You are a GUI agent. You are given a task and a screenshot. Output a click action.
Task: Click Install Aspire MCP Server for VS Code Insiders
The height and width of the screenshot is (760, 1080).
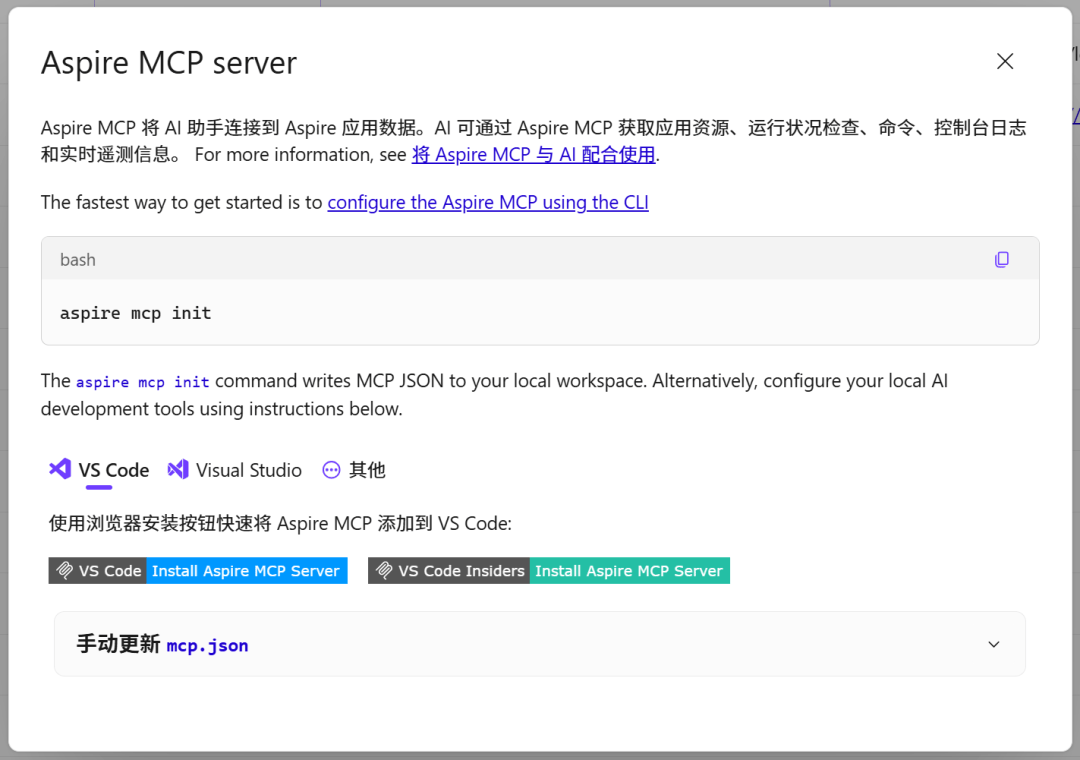pos(629,570)
